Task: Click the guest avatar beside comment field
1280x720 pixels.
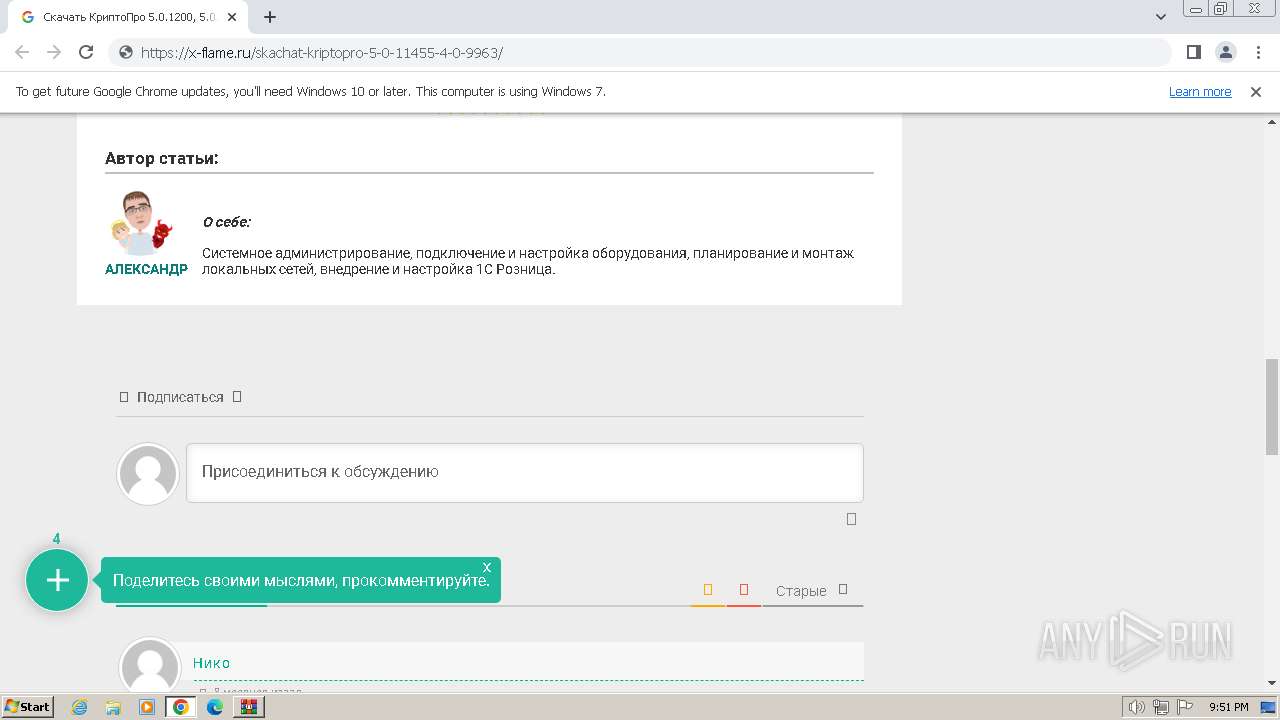Action: tap(148, 474)
